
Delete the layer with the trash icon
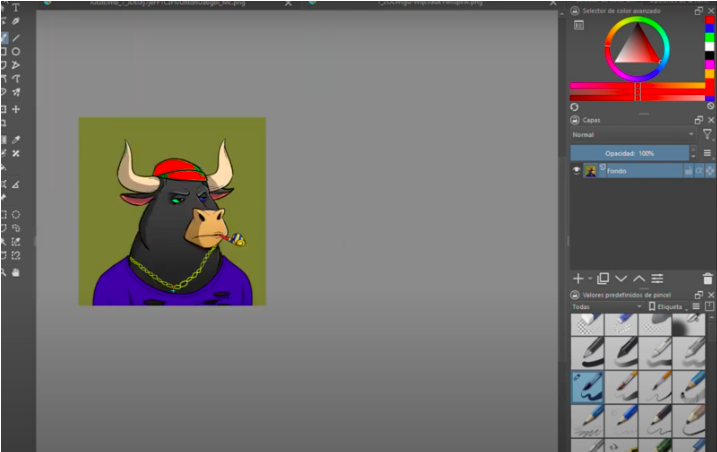(x=707, y=278)
